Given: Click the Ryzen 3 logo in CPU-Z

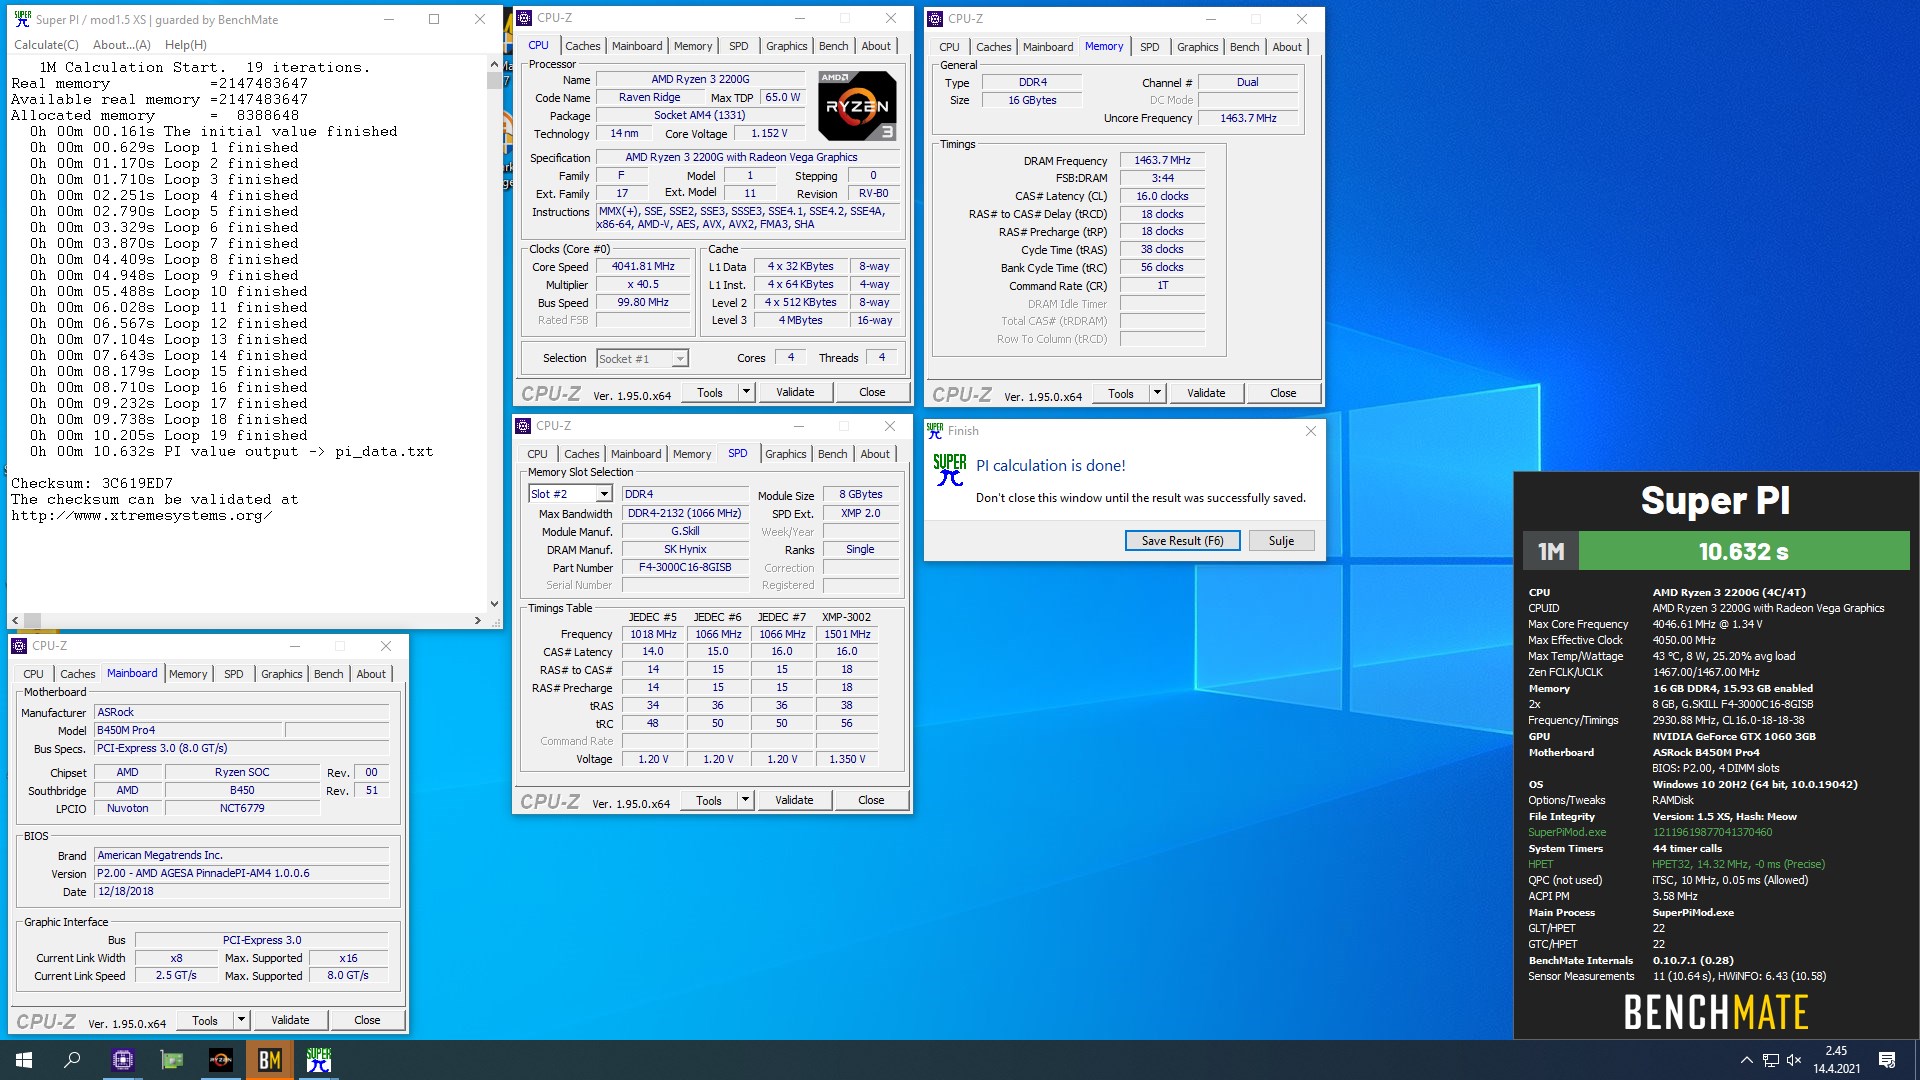Looking at the screenshot, I should [856, 105].
